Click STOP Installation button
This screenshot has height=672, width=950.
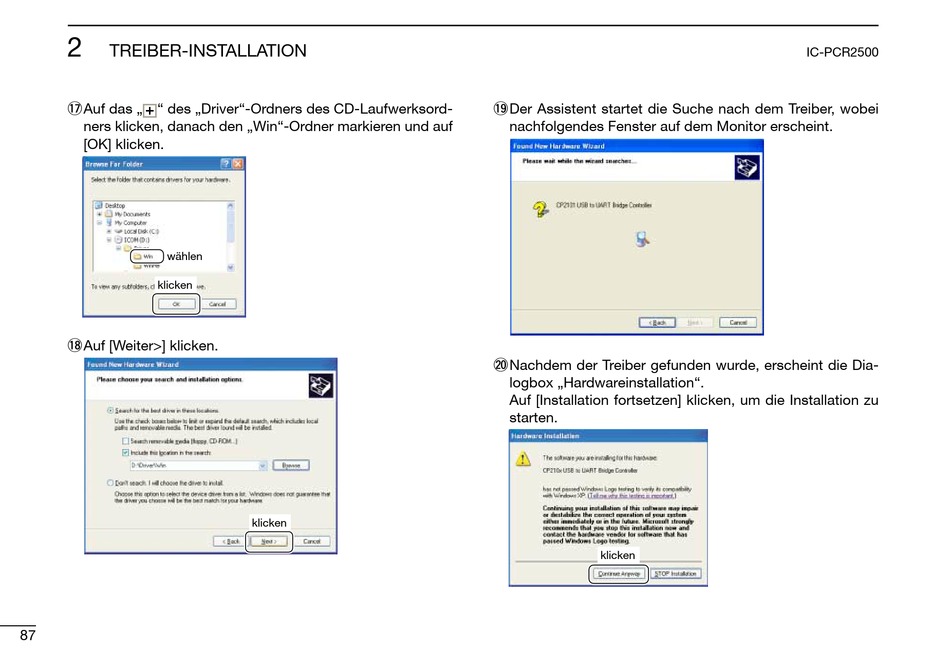[676, 574]
